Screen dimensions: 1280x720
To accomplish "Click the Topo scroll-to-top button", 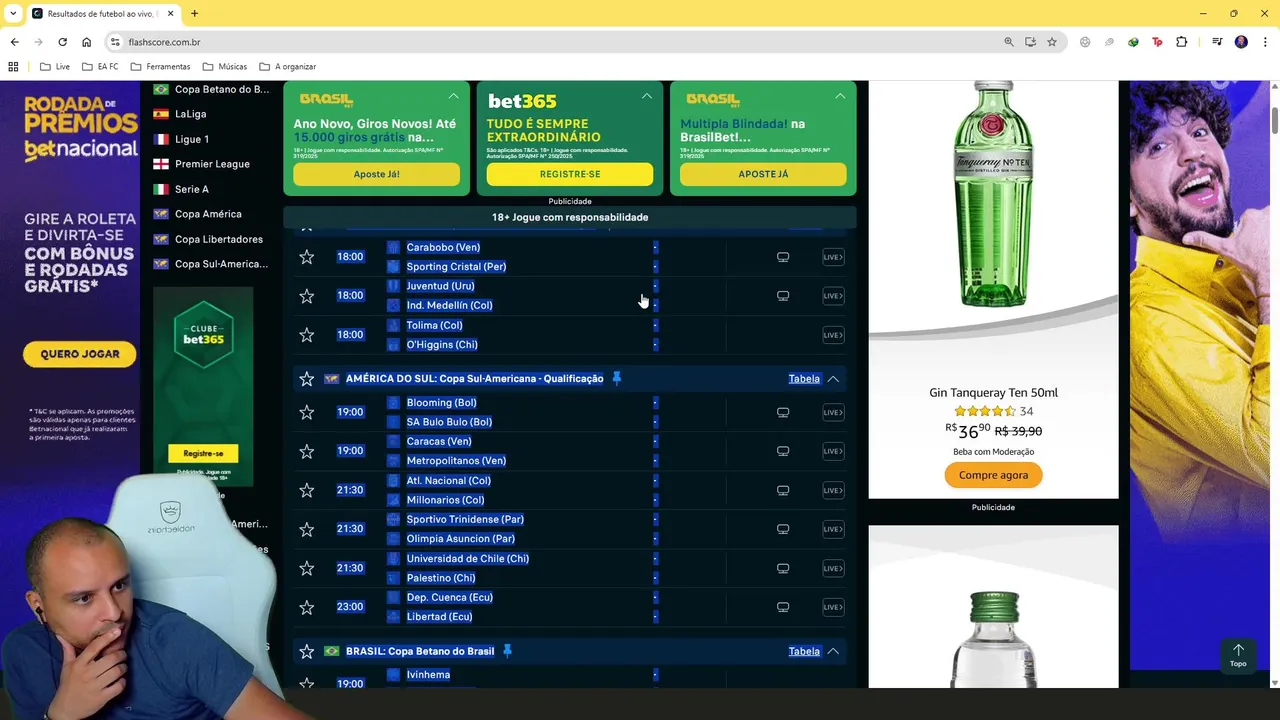I will (x=1238, y=655).
